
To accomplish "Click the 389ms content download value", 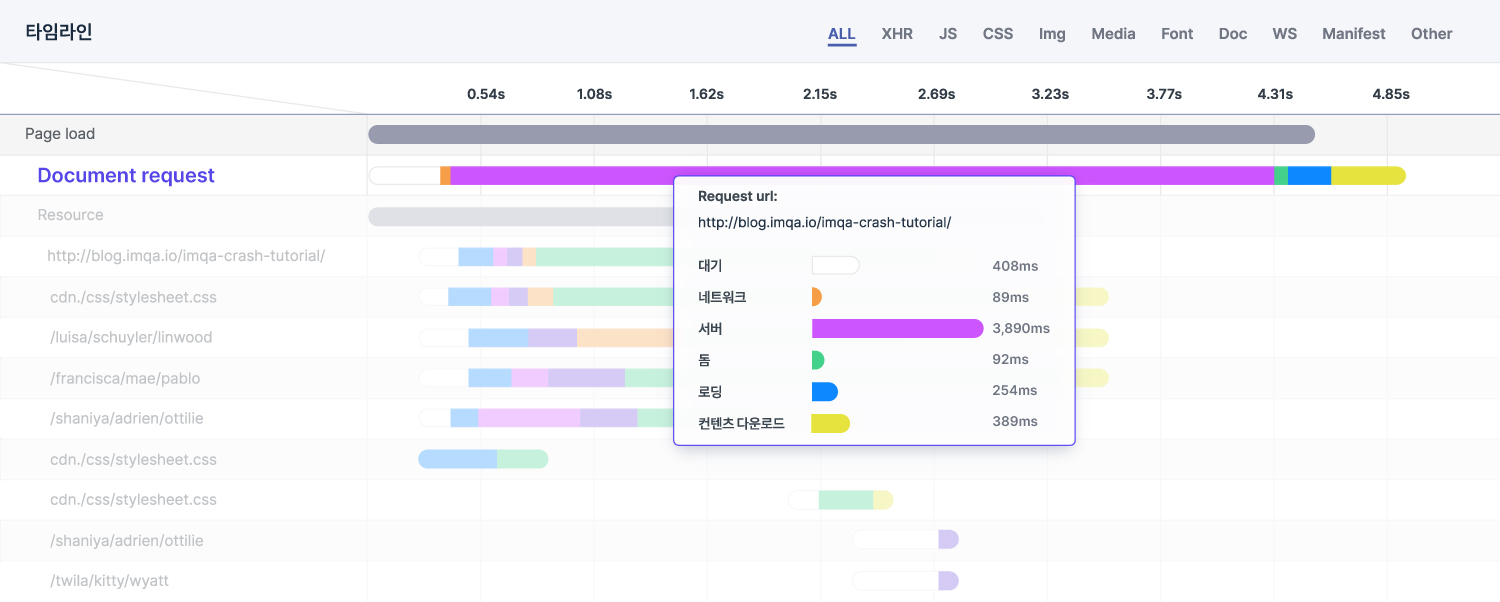I will pos(1015,422).
